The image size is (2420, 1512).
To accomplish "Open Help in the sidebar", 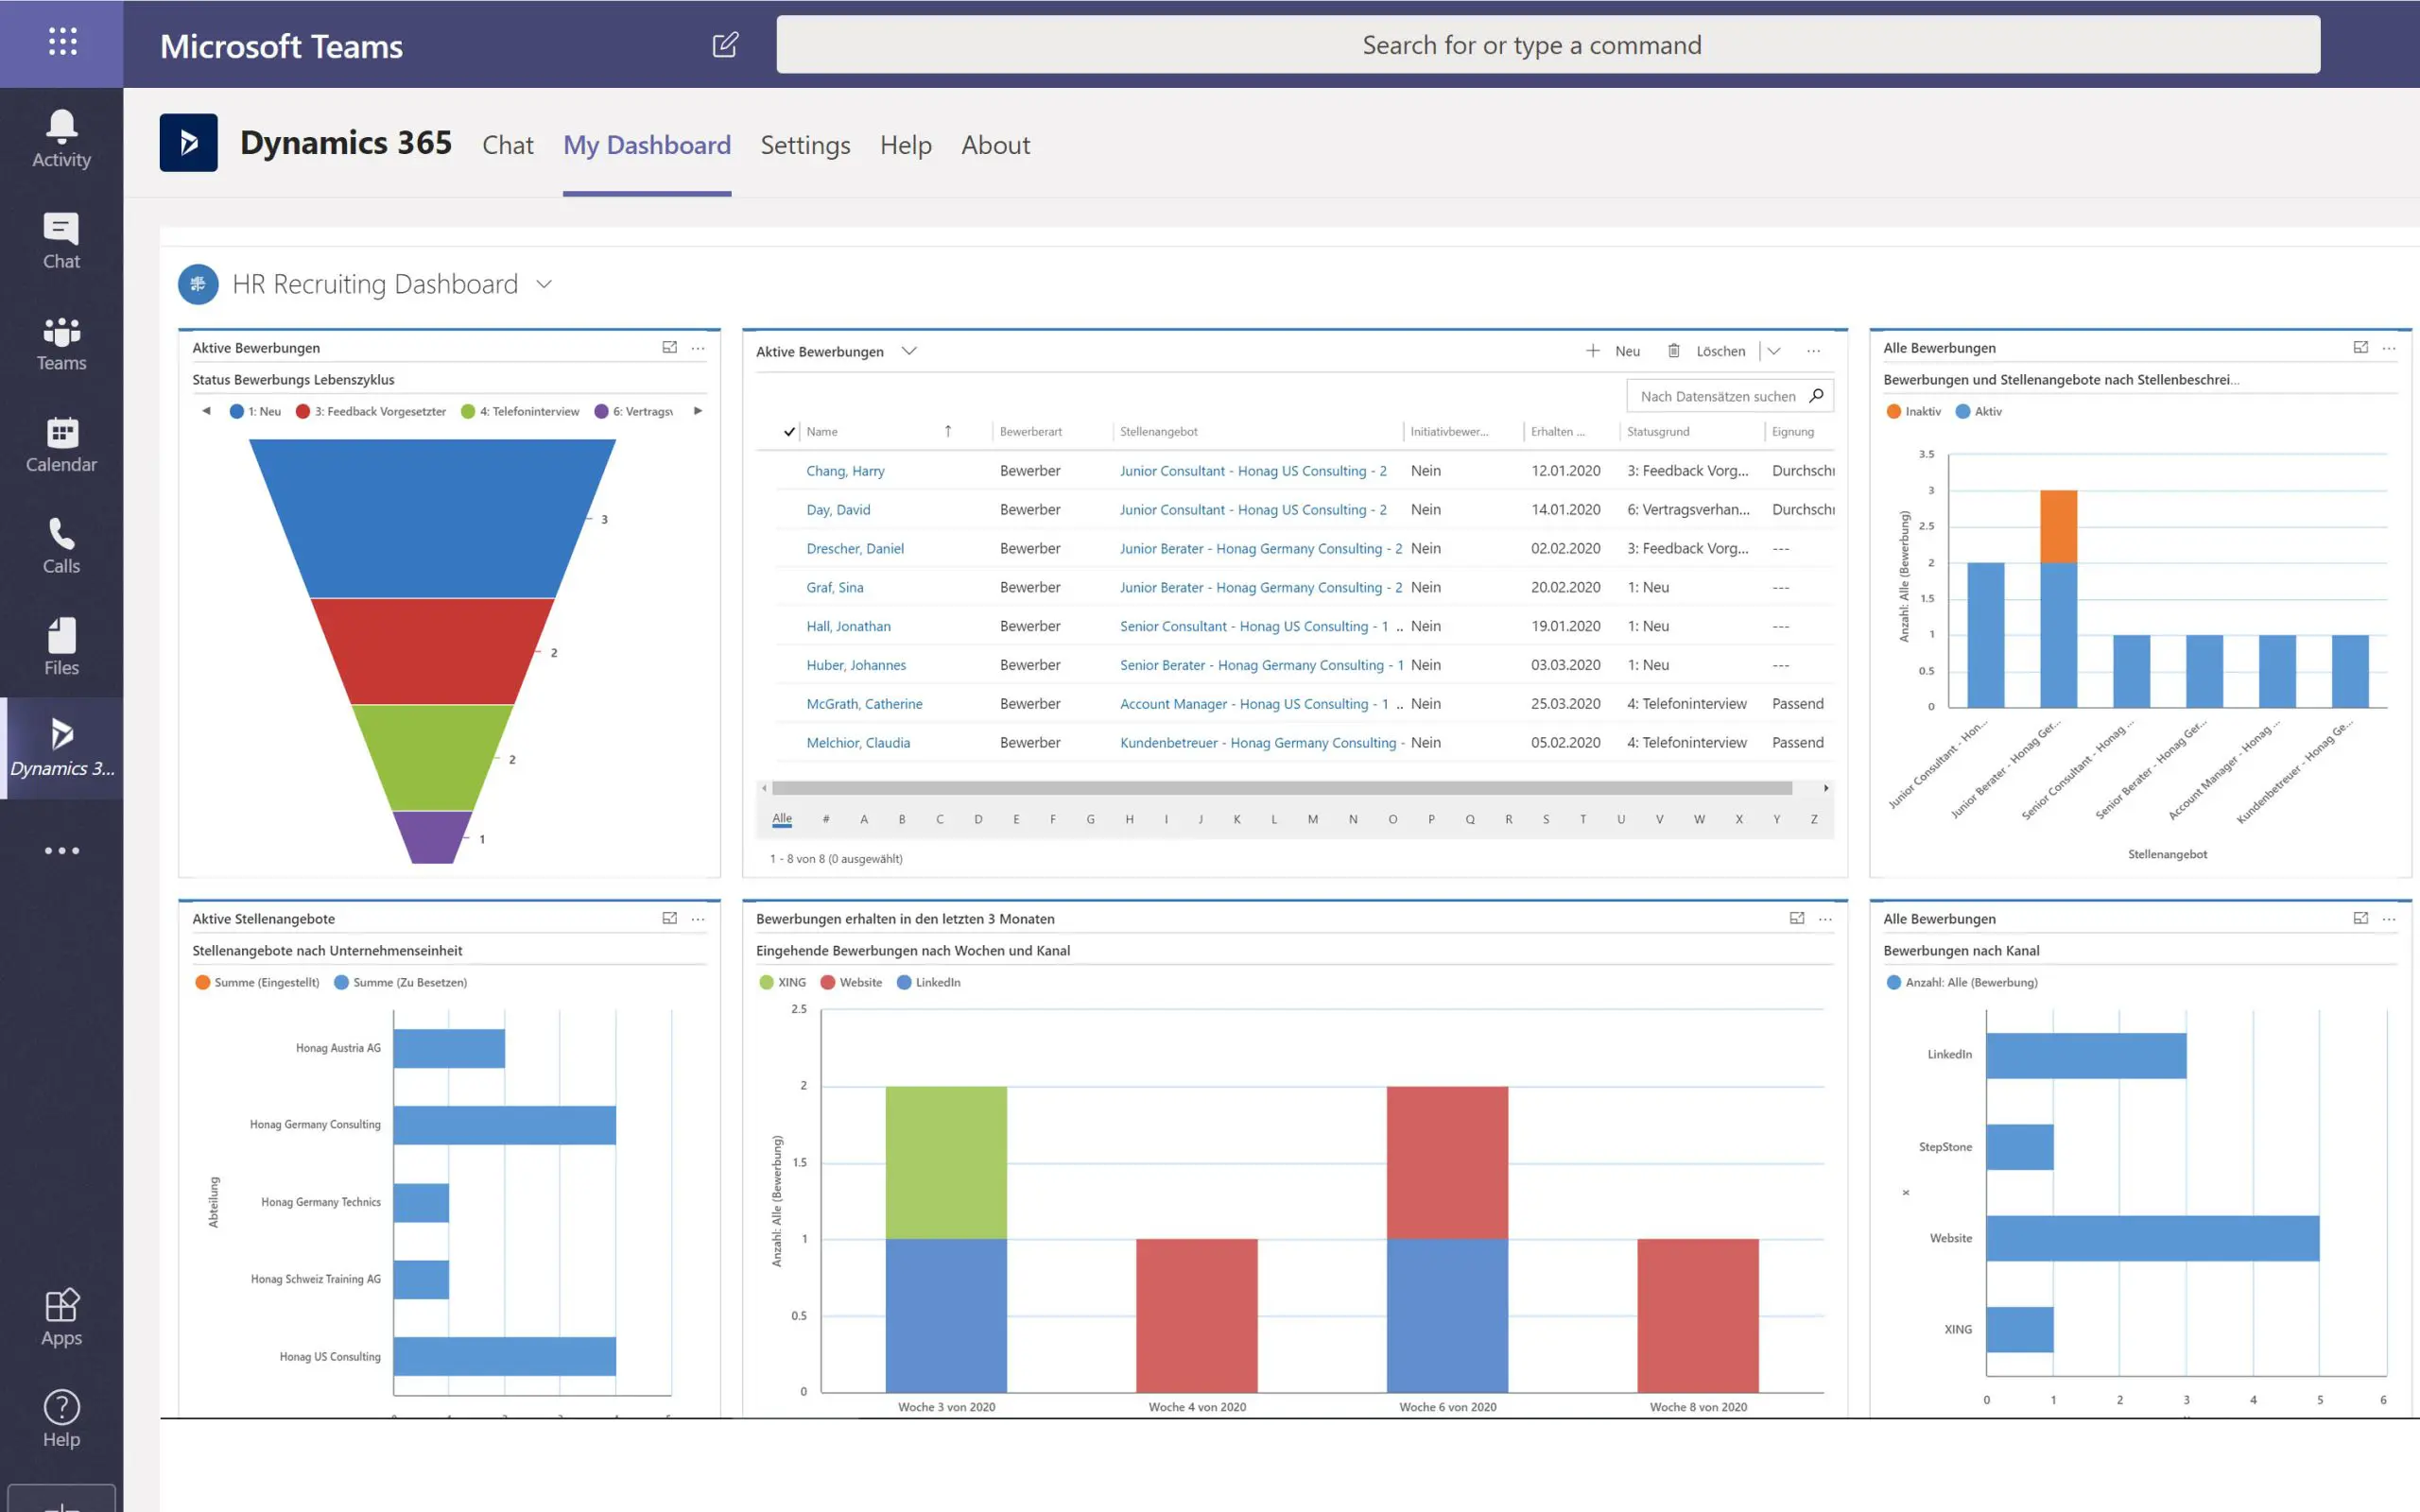I will (x=61, y=1419).
